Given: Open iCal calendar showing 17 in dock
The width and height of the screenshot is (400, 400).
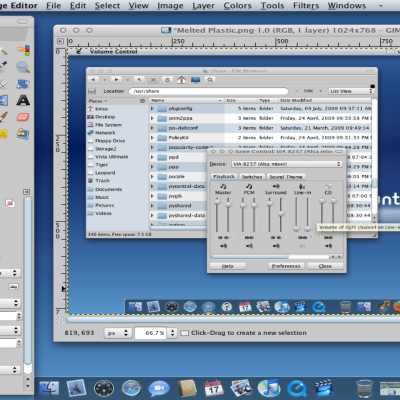Looking at the screenshot, I should [x=213, y=388].
